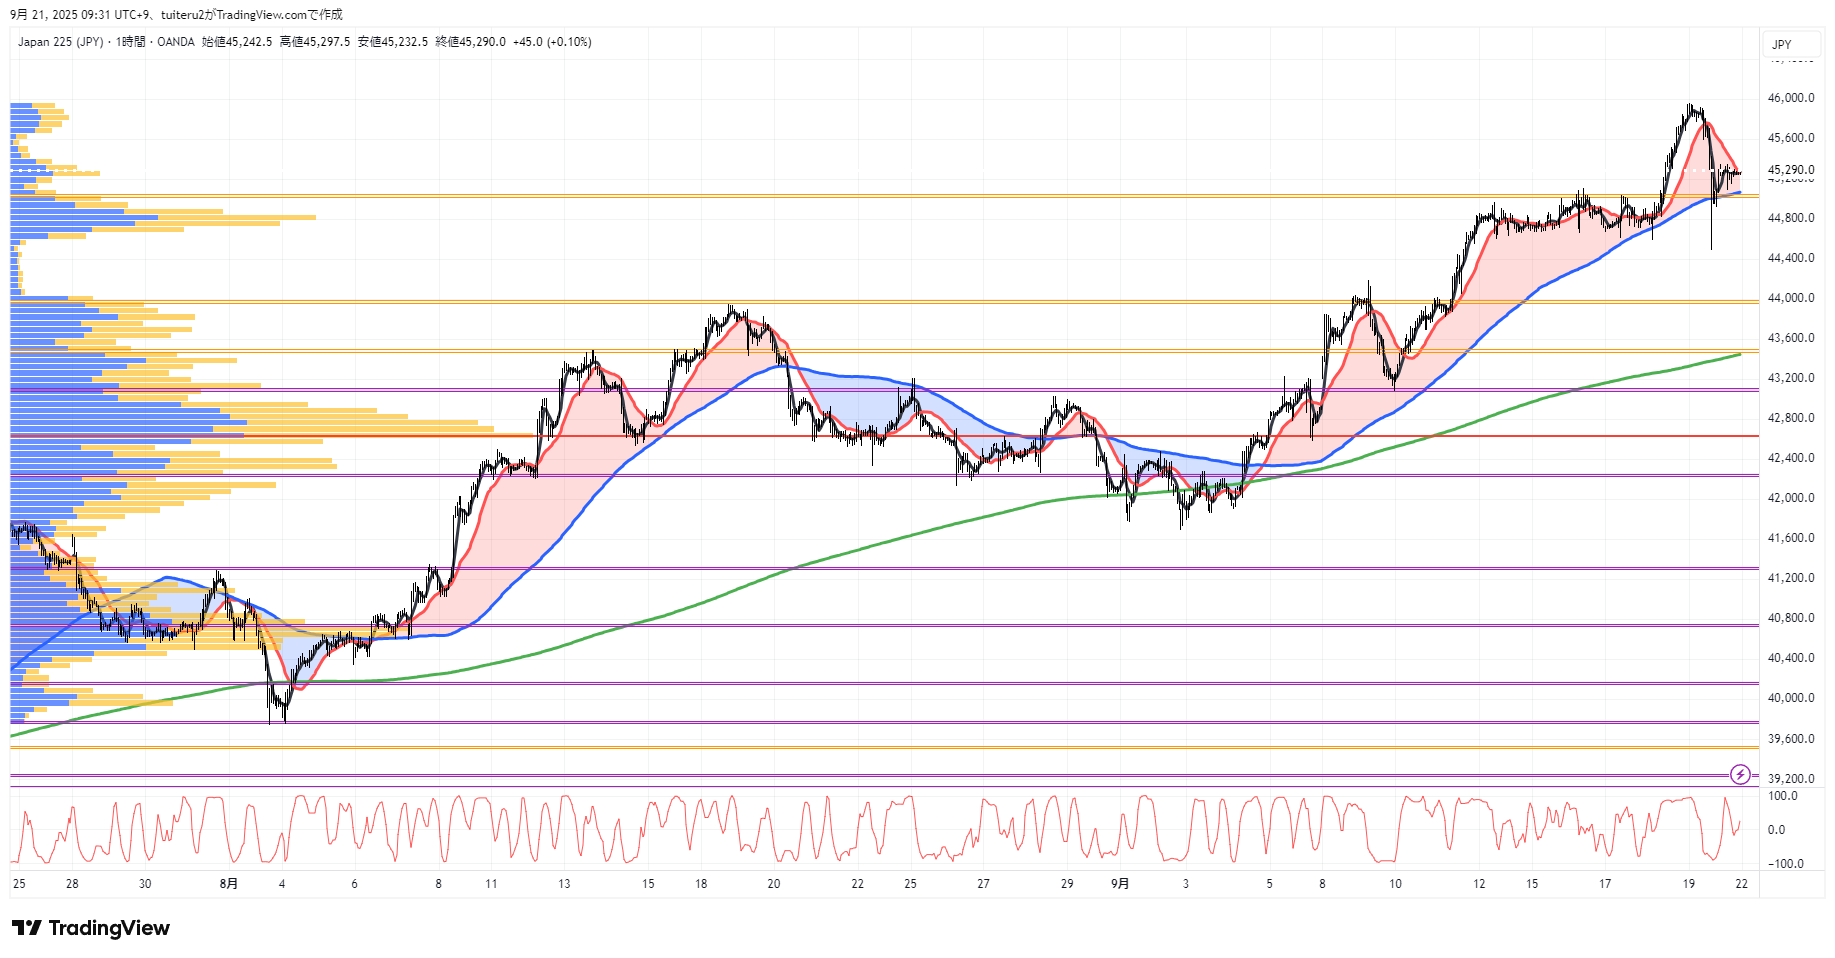Click the 終値45,290.0 closing value in header
Viewport: 1835px width, 958px height.
470,42
